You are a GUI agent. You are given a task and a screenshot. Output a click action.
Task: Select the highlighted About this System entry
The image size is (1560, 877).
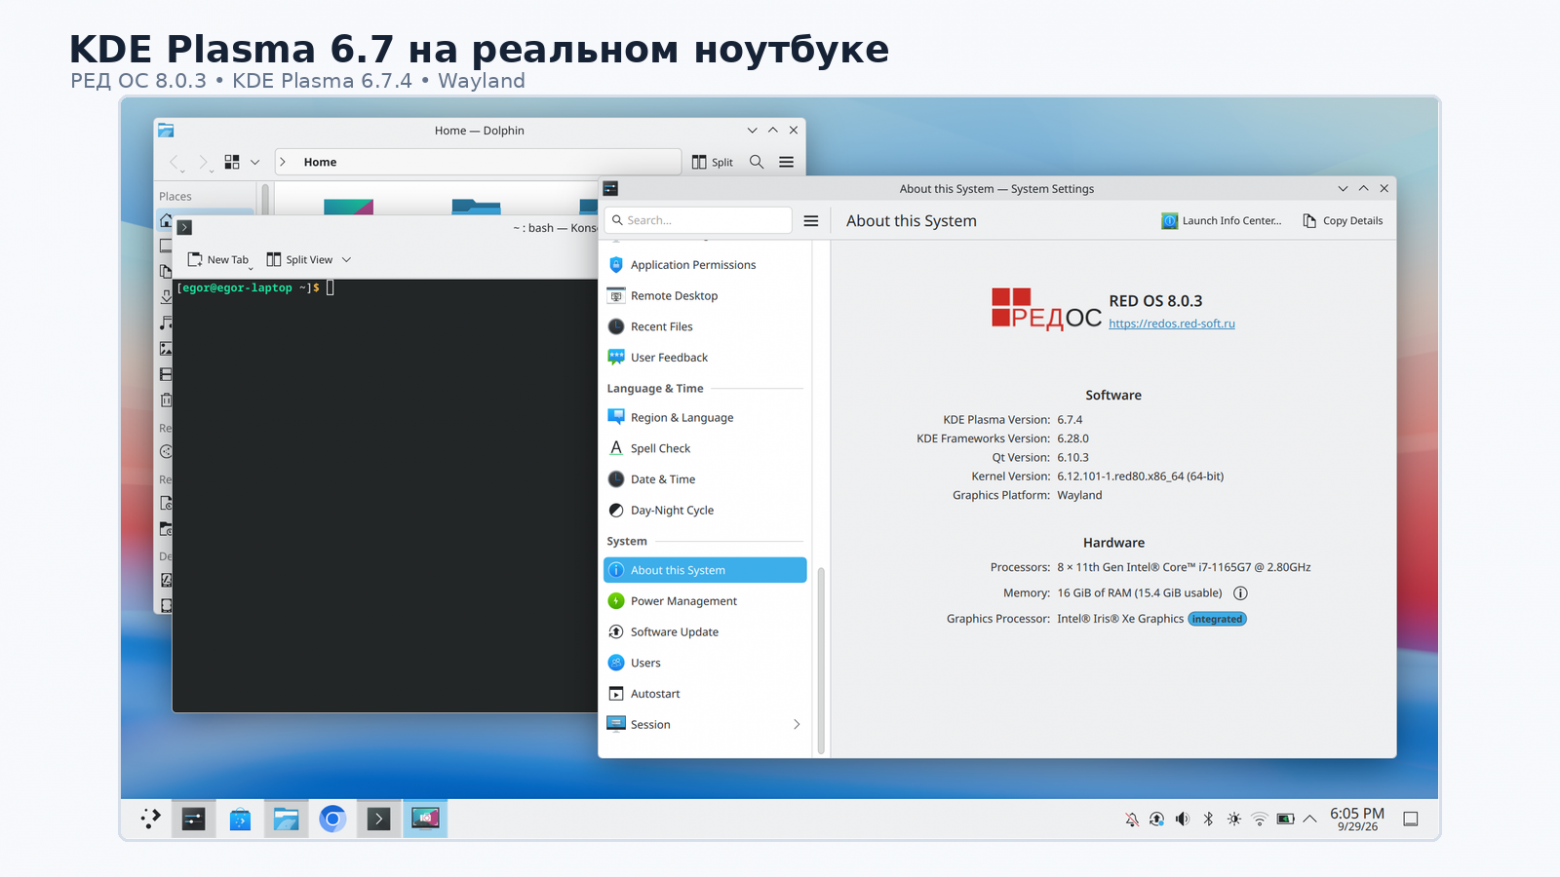[705, 570]
